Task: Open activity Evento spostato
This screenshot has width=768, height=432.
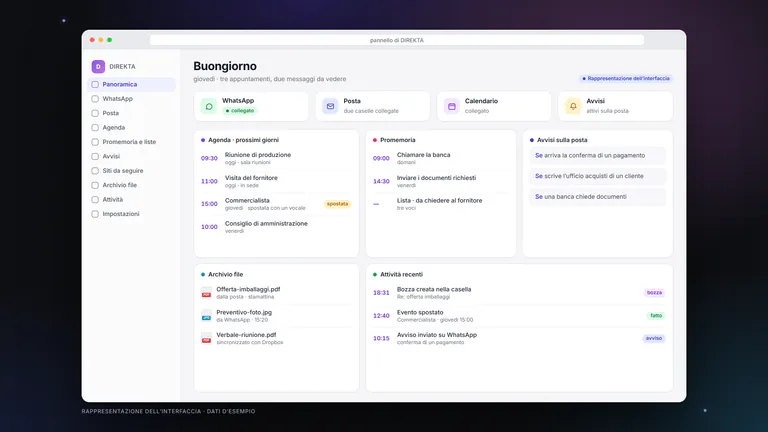Action: (519, 315)
